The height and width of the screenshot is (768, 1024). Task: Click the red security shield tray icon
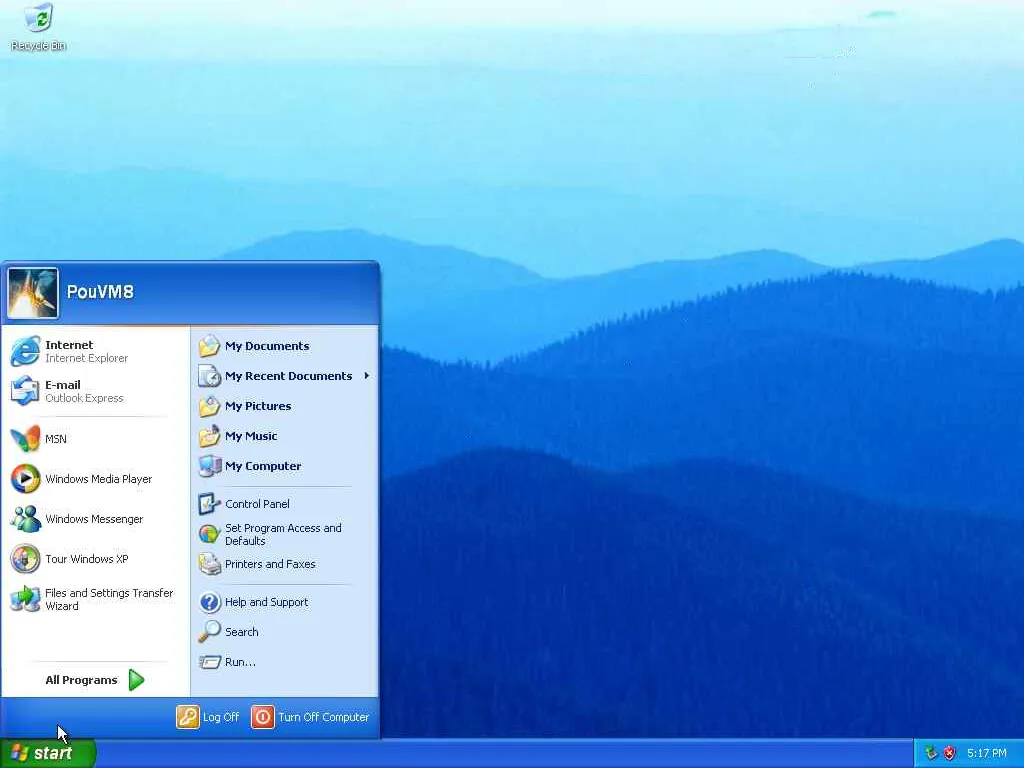[950, 753]
